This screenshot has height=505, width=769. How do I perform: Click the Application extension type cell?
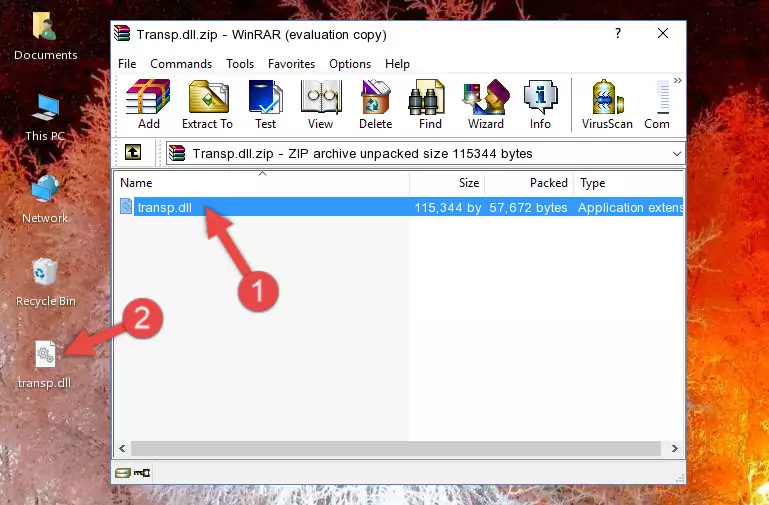[630, 207]
